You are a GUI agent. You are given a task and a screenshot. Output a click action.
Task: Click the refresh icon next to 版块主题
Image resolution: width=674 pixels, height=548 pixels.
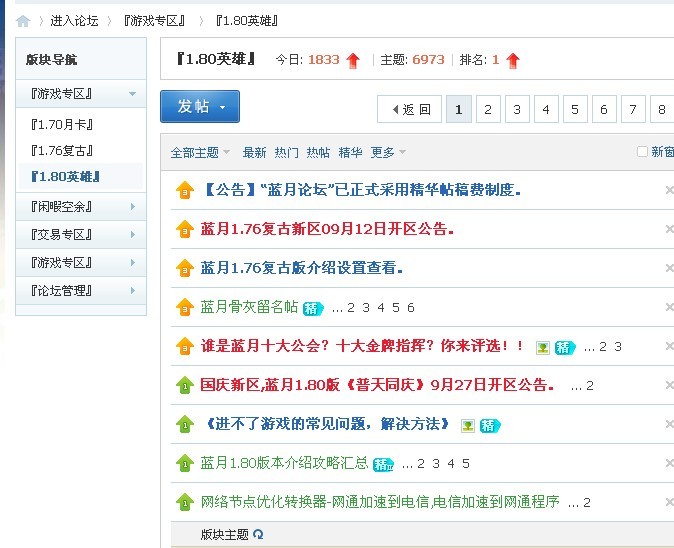pyautogui.click(x=258, y=535)
